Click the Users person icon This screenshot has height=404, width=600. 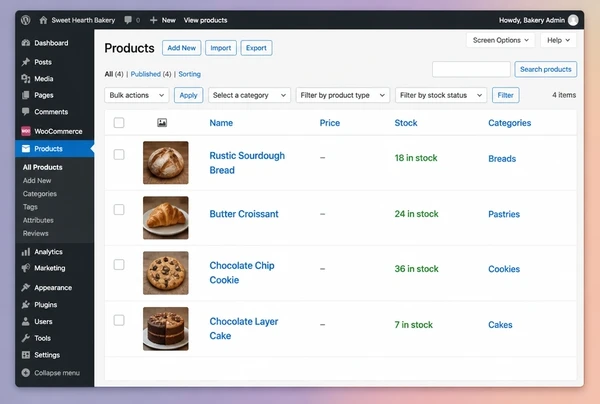[x=26, y=321]
